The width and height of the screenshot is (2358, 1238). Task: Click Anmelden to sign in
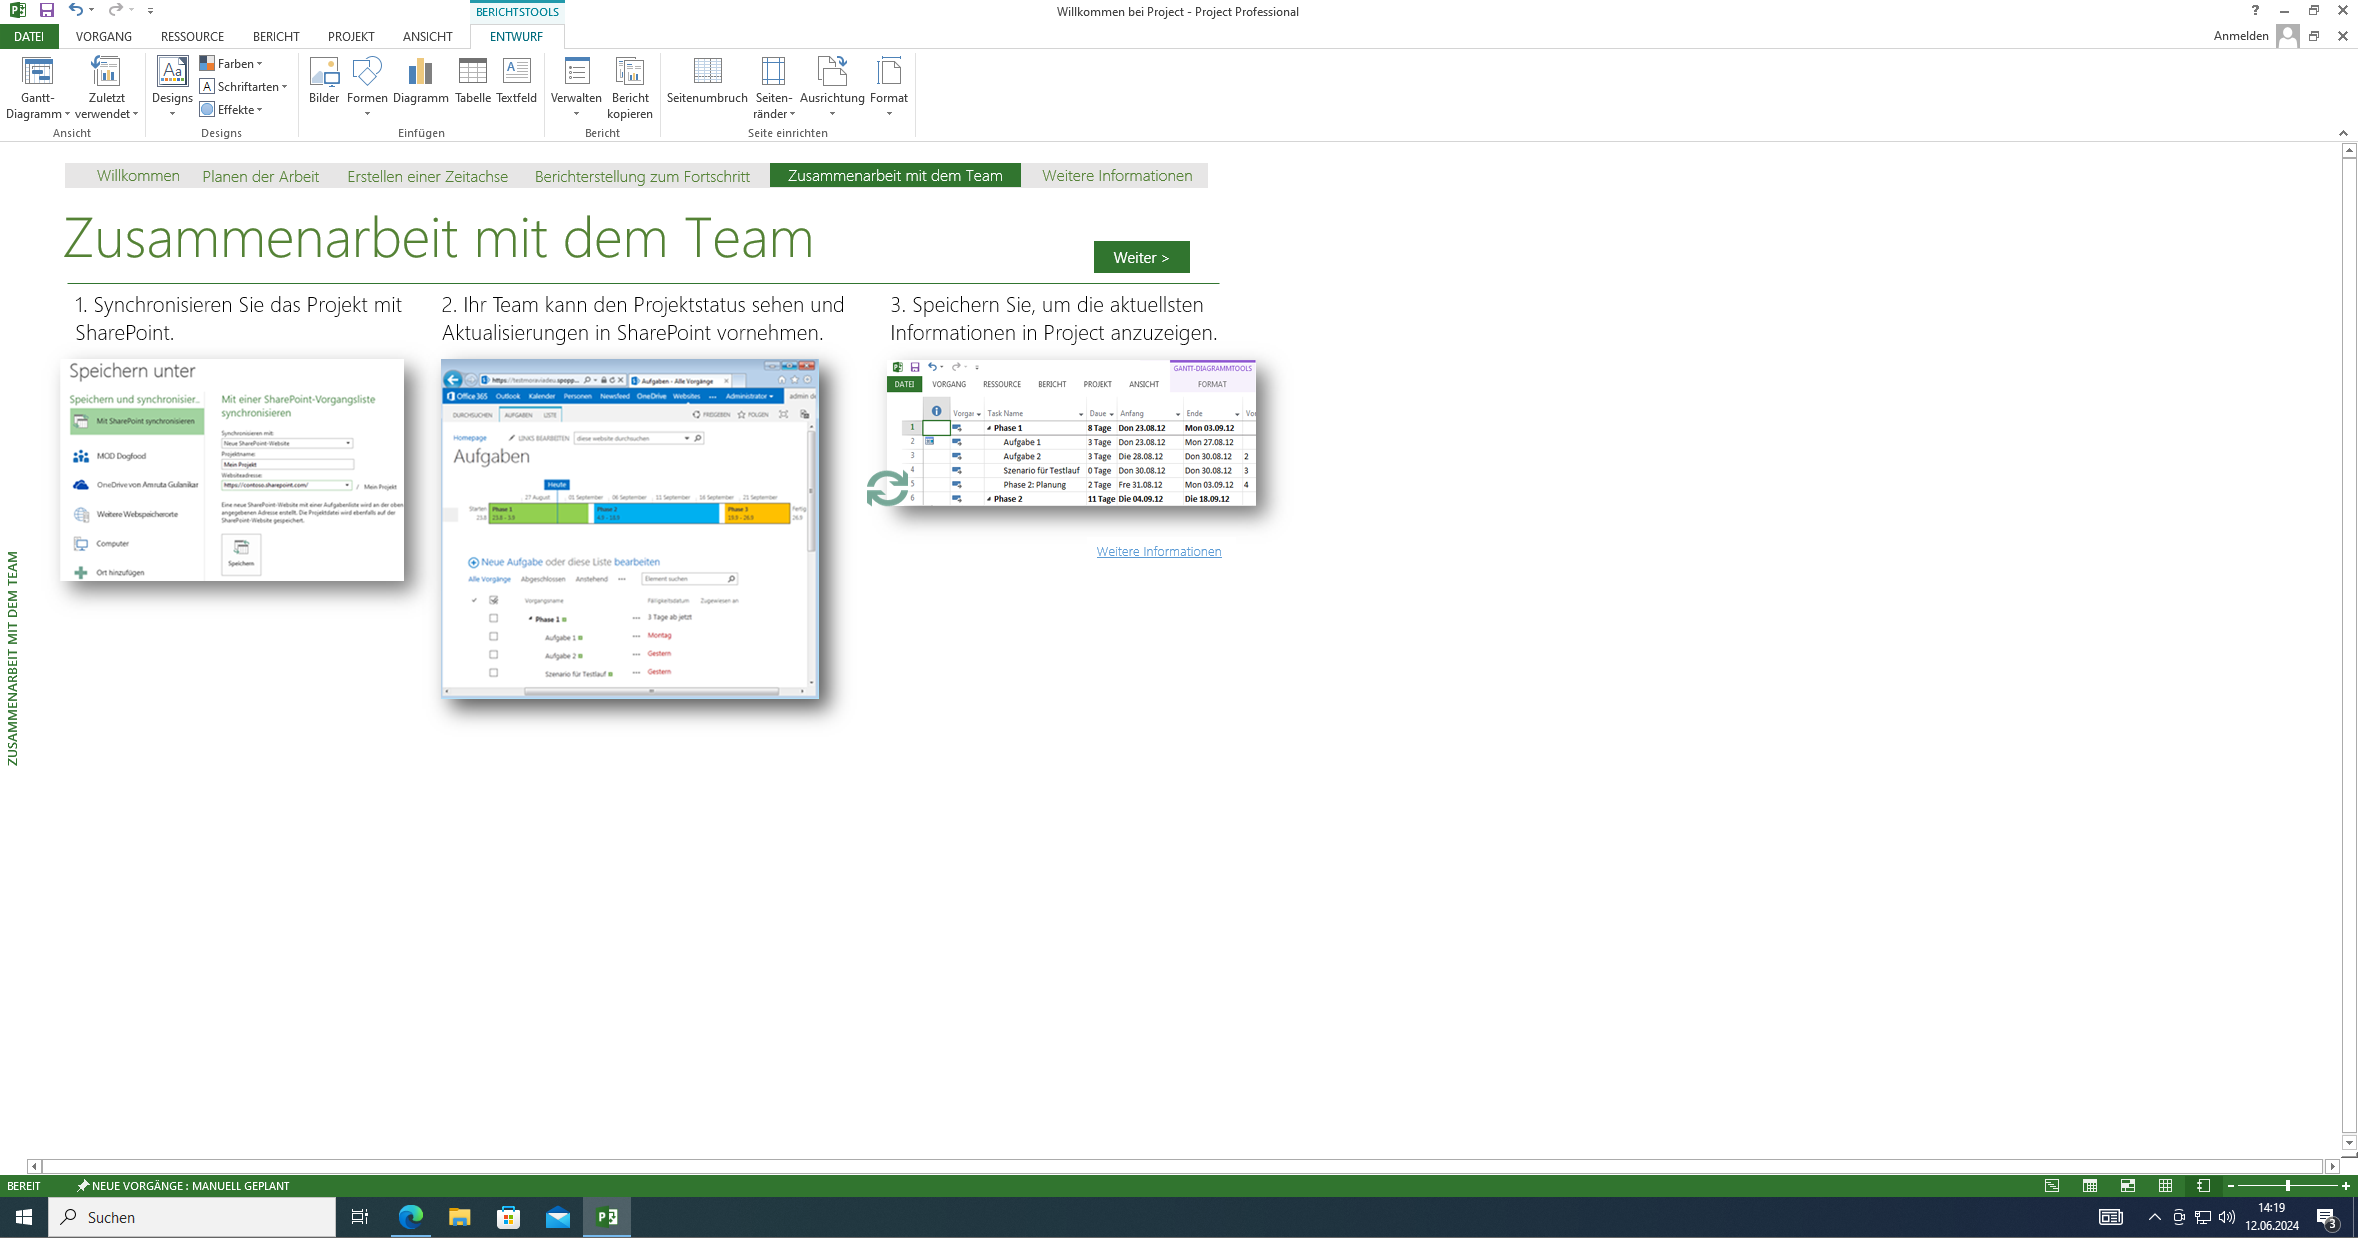tap(2241, 36)
